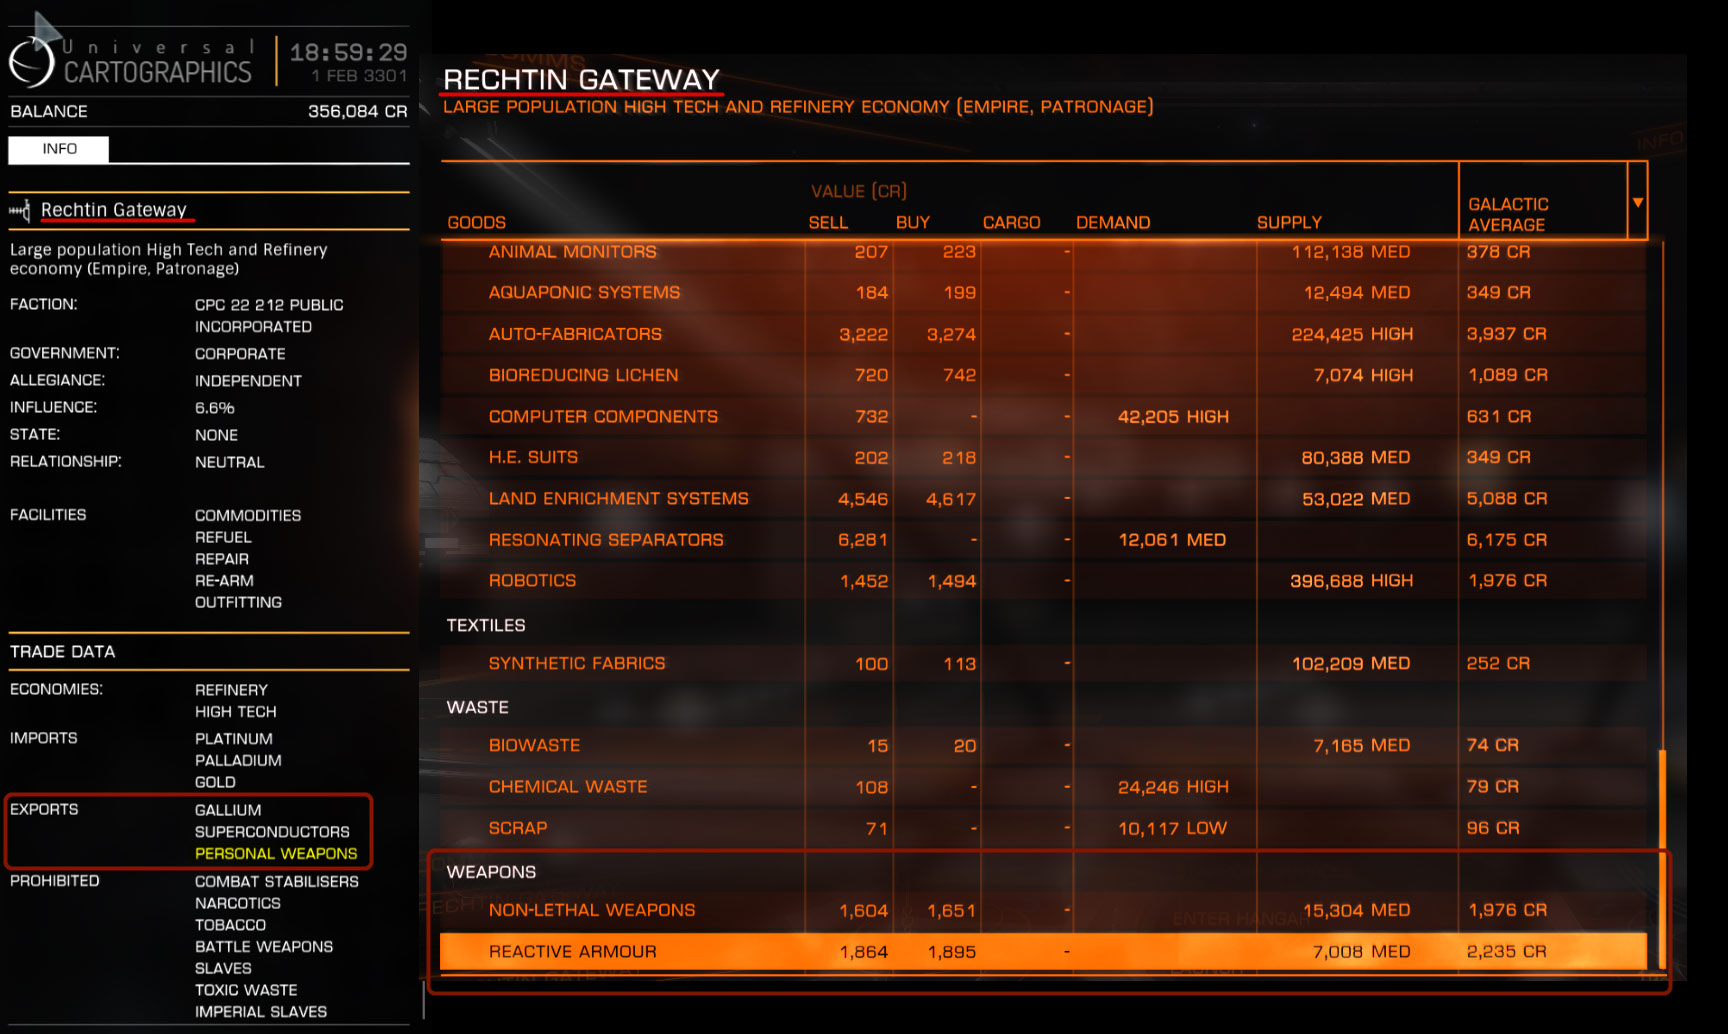Image resolution: width=1728 pixels, height=1034 pixels.
Task: Open the Galactic Average dropdown arrow
Action: [1638, 202]
